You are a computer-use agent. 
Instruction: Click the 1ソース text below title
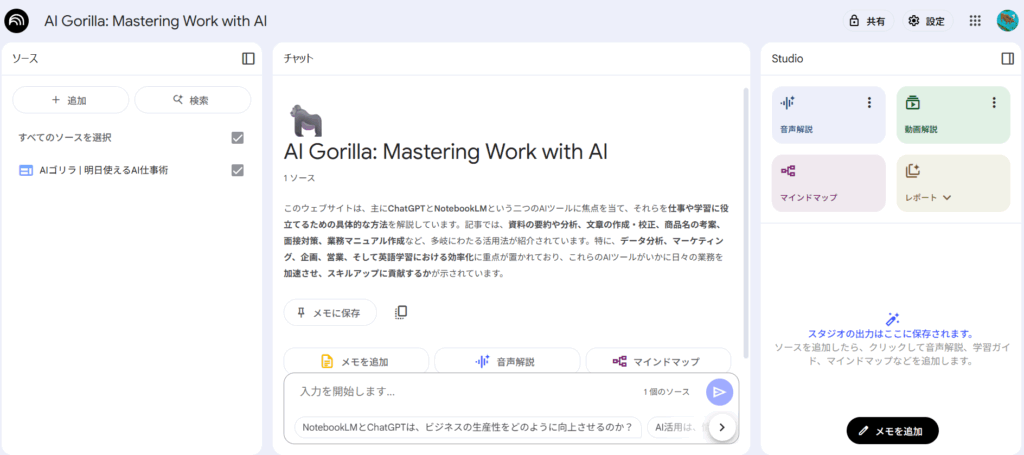point(299,178)
